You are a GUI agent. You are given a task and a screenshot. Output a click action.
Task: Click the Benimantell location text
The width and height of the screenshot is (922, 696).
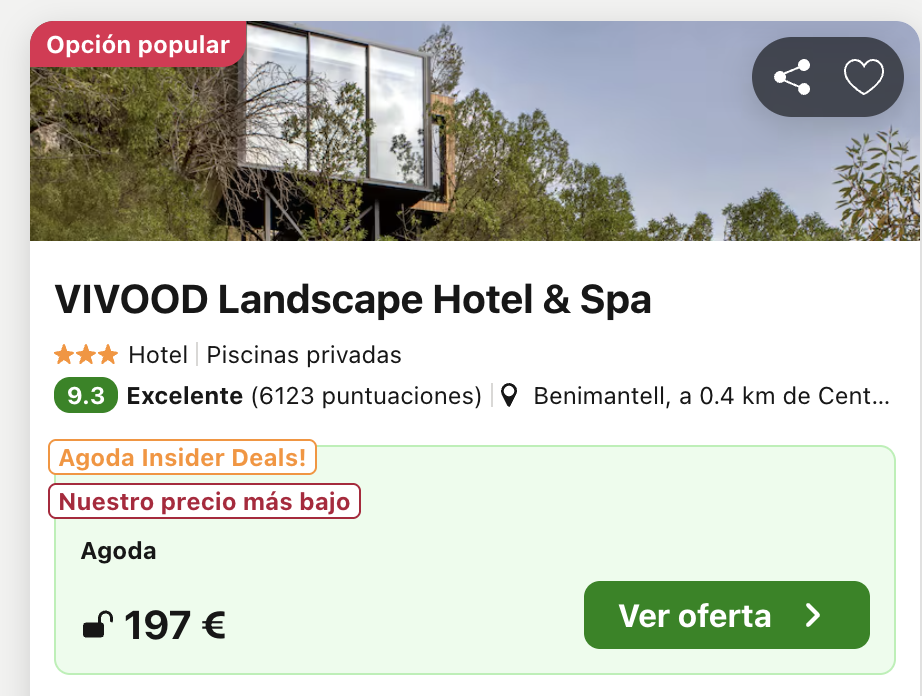[711, 396]
